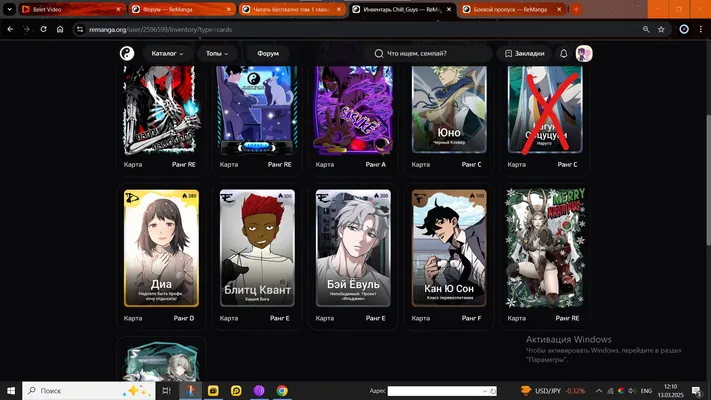Open the Кан Ю Сон card
Screen dimensions: 711x400
click(x=449, y=248)
